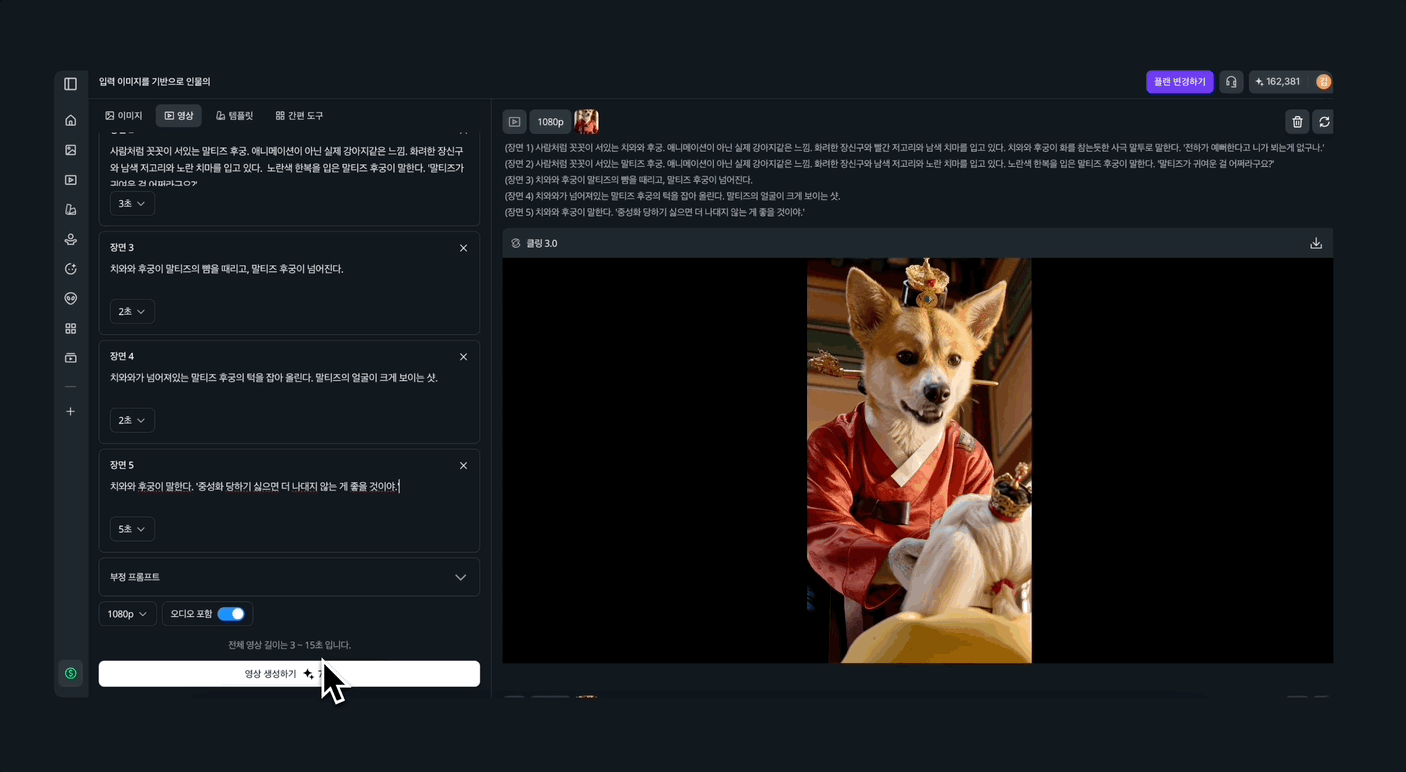Remove scene 5 with its X
Image resolution: width=1406 pixels, height=772 pixels.
click(463, 466)
